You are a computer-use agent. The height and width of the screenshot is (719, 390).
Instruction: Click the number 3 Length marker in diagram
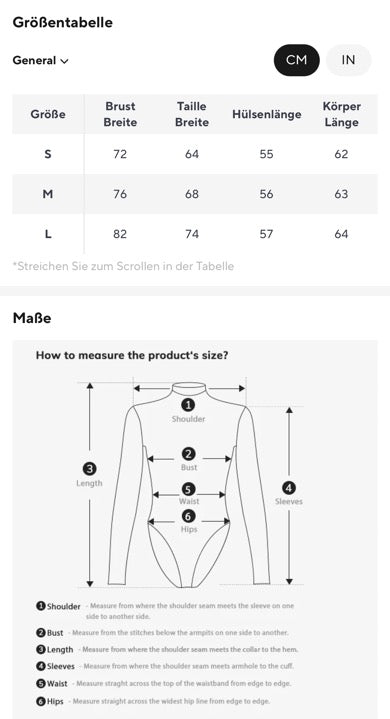tap(89, 469)
